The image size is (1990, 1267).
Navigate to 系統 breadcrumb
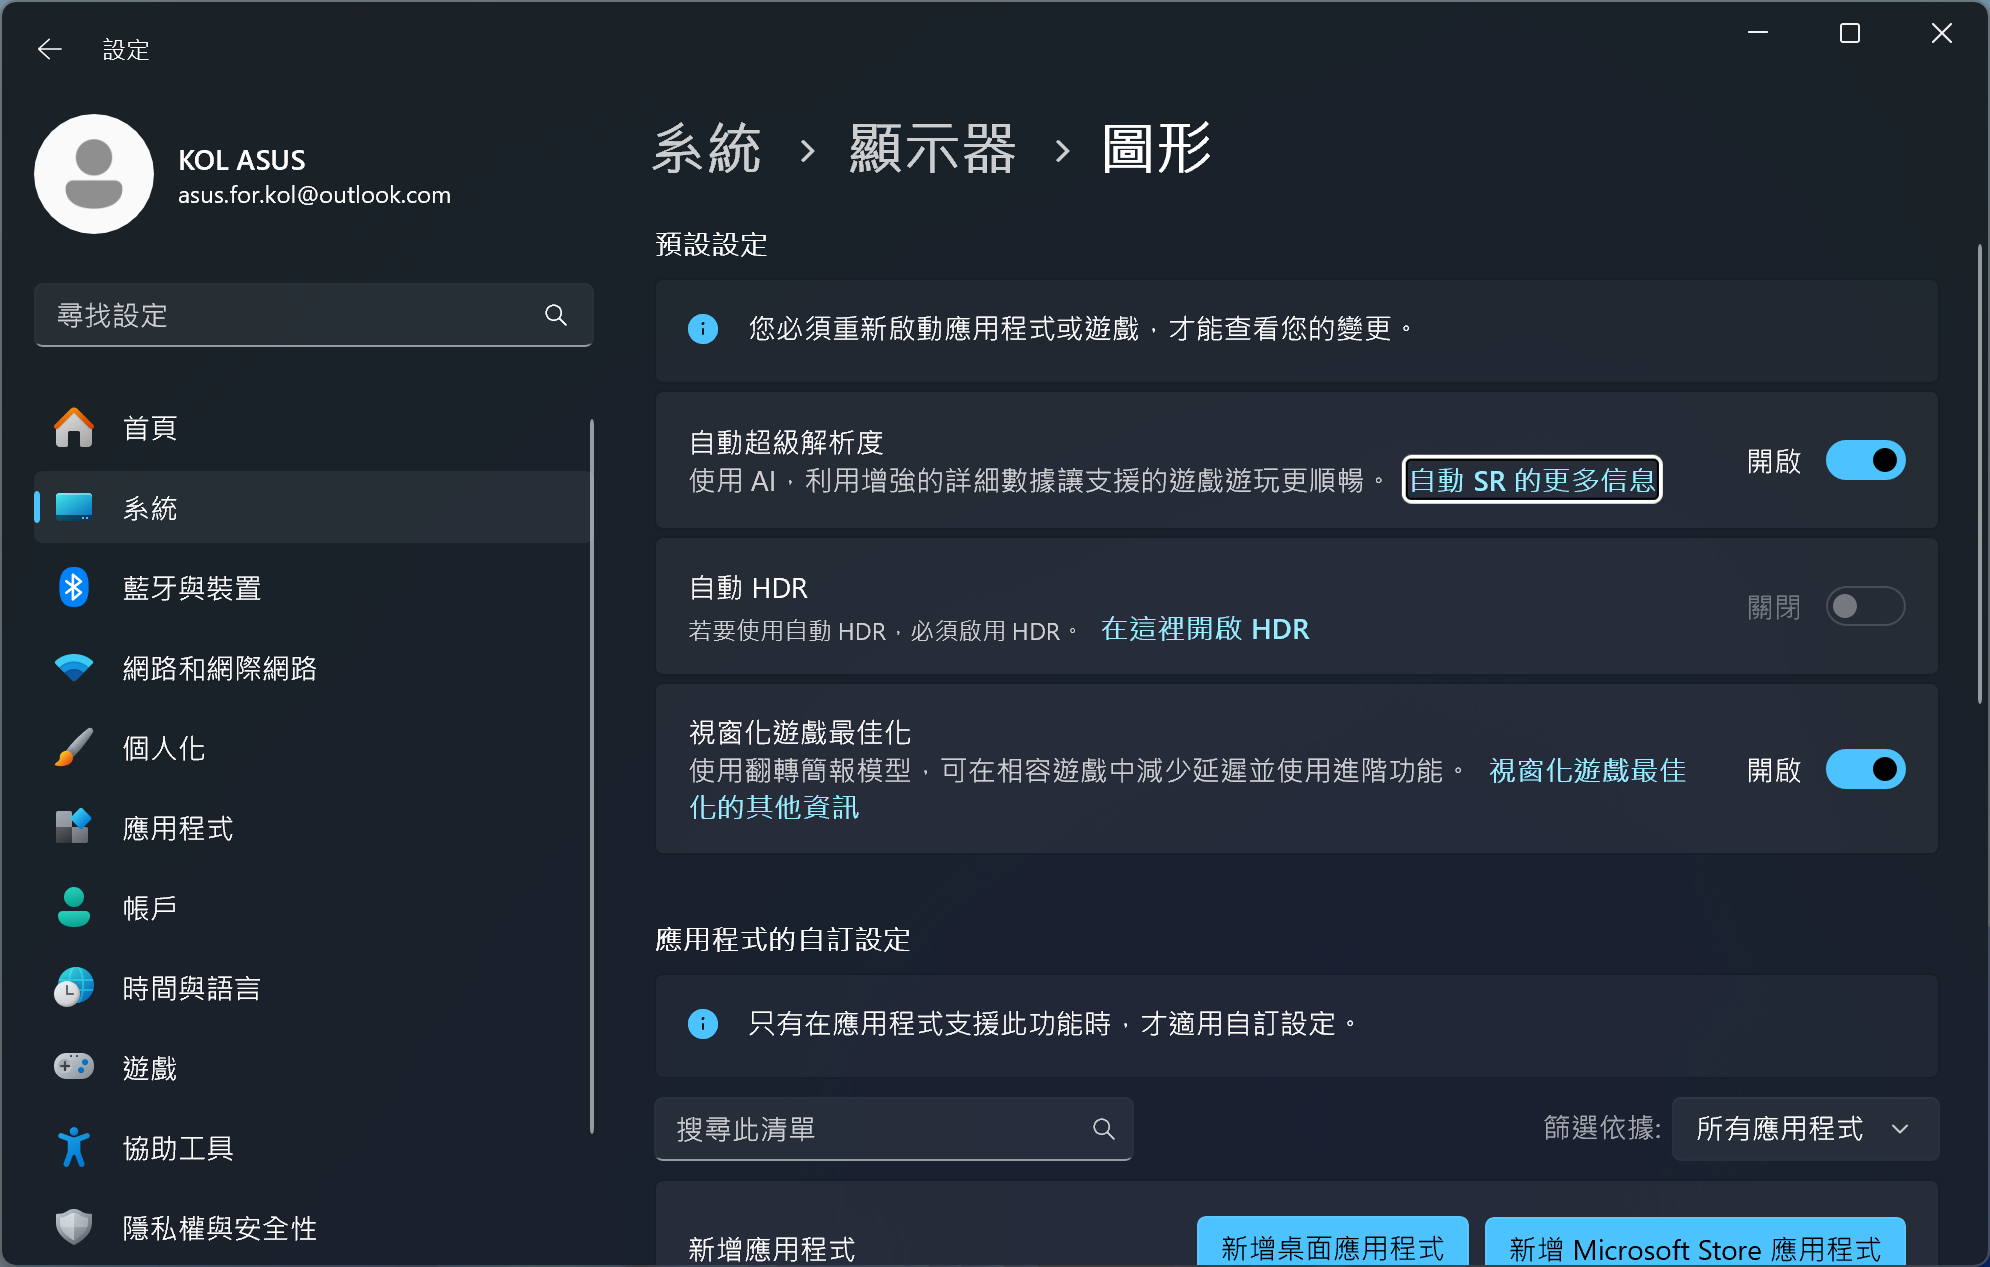706,150
